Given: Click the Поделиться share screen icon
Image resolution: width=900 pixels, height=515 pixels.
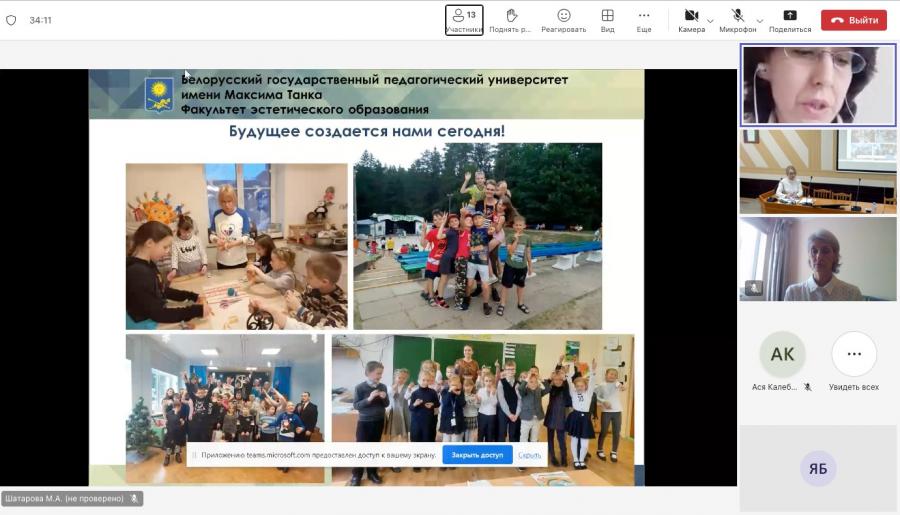Looking at the screenshot, I should 790,20.
